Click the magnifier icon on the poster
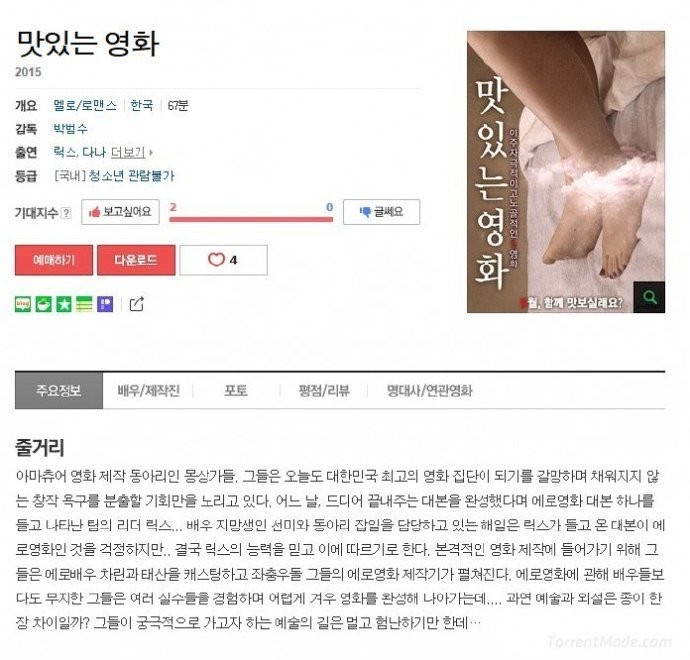Screen dimensions: 690x660 coord(649,297)
